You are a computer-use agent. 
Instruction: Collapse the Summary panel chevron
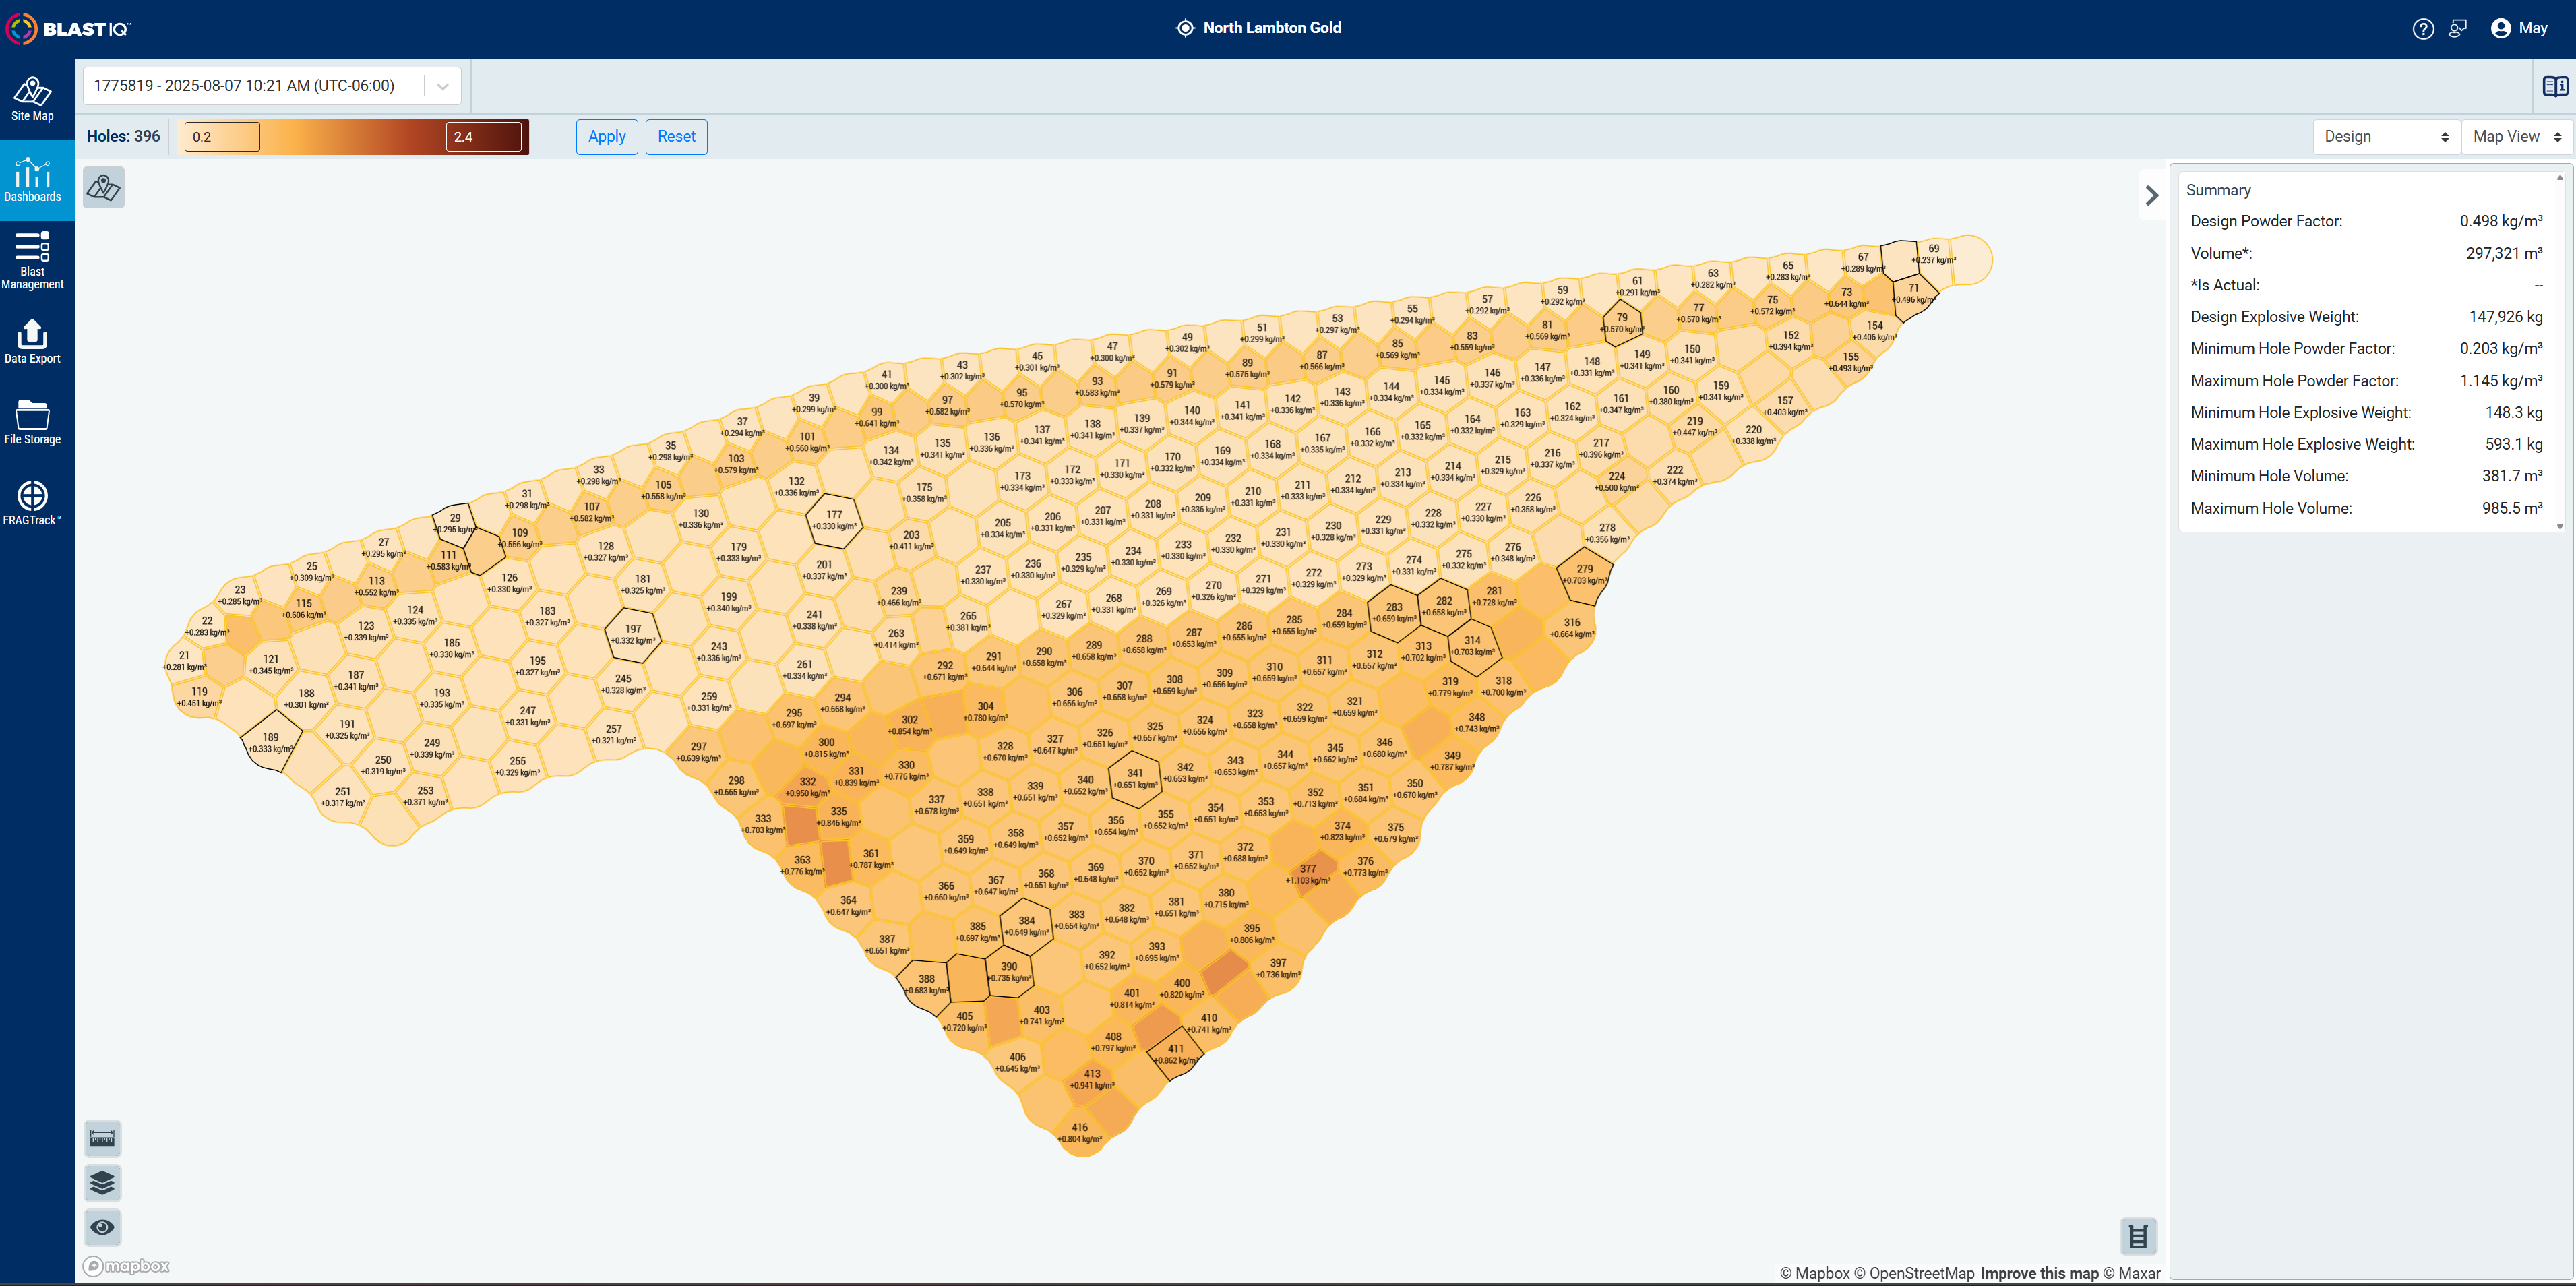2152,196
